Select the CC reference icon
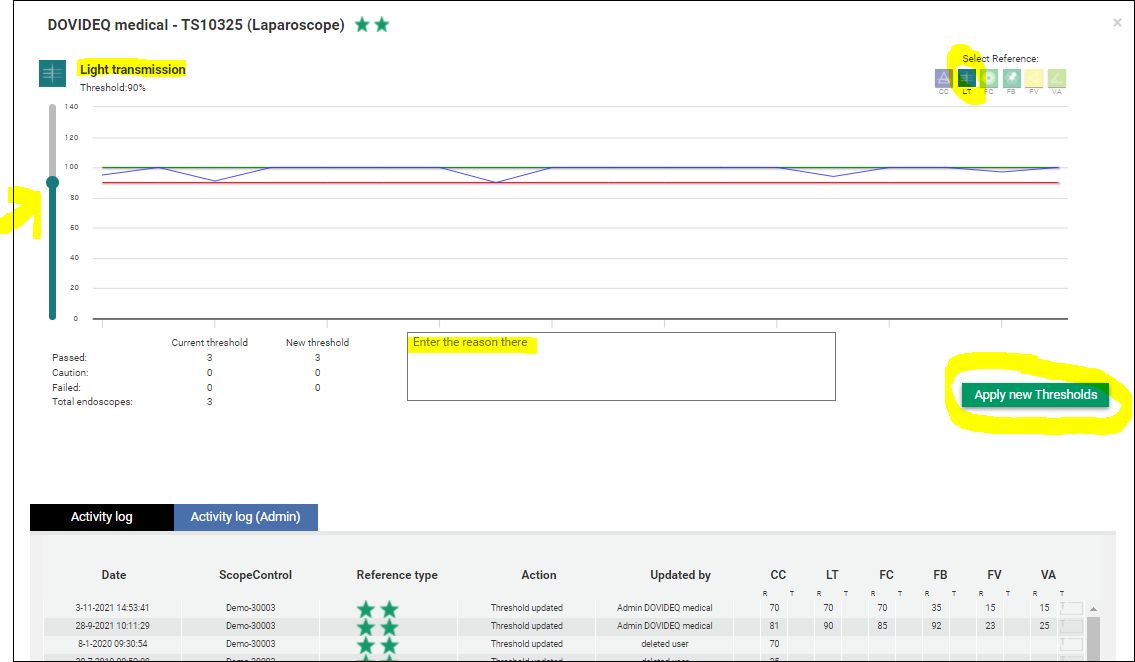The width and height of the screenshot is (1135, 662). tap(943, 78)
